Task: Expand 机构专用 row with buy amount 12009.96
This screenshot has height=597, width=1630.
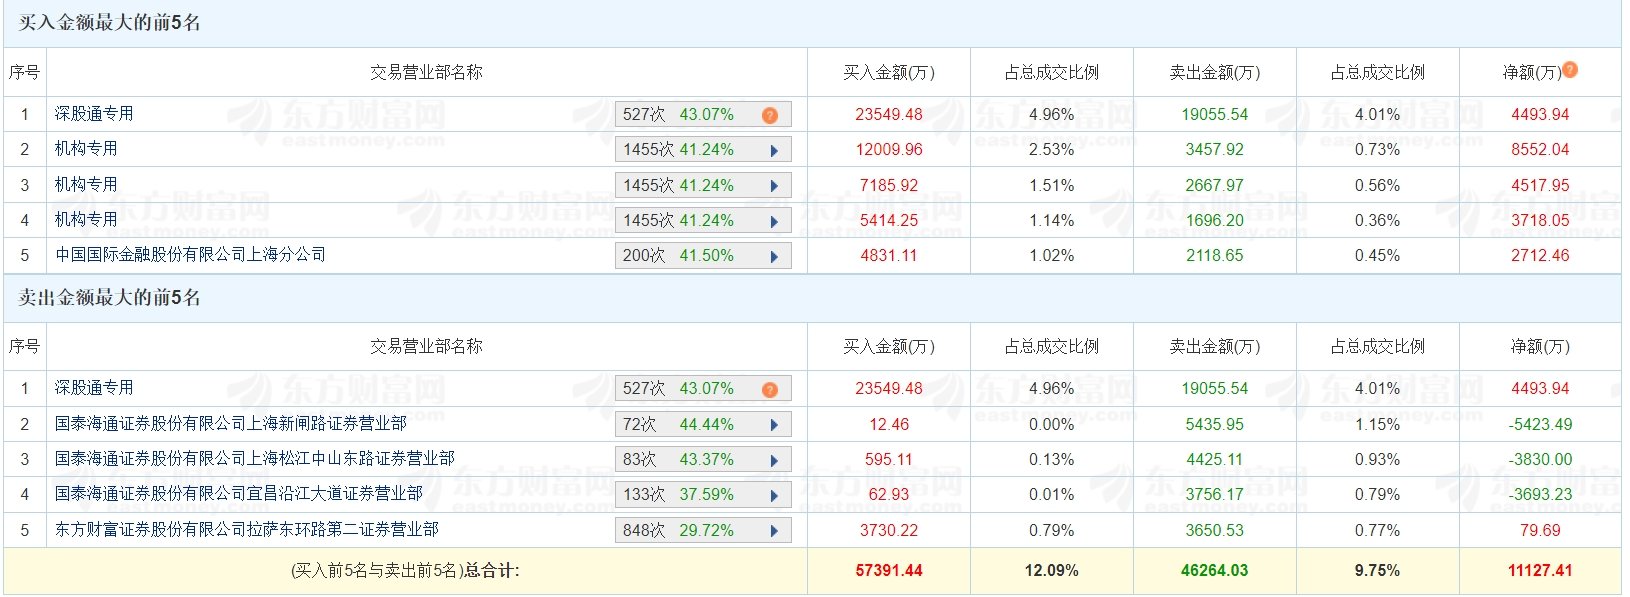Action: [x=774, y=150]
